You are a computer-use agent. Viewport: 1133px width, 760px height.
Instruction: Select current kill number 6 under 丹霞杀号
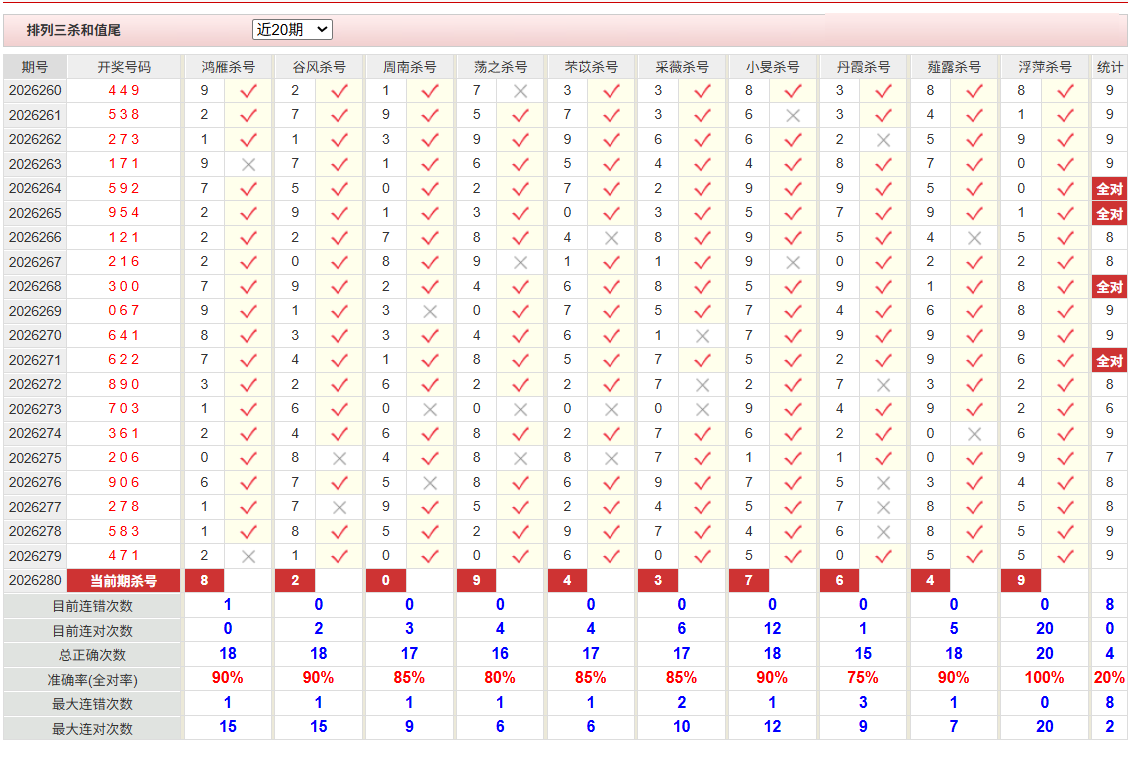click(839, 581)
